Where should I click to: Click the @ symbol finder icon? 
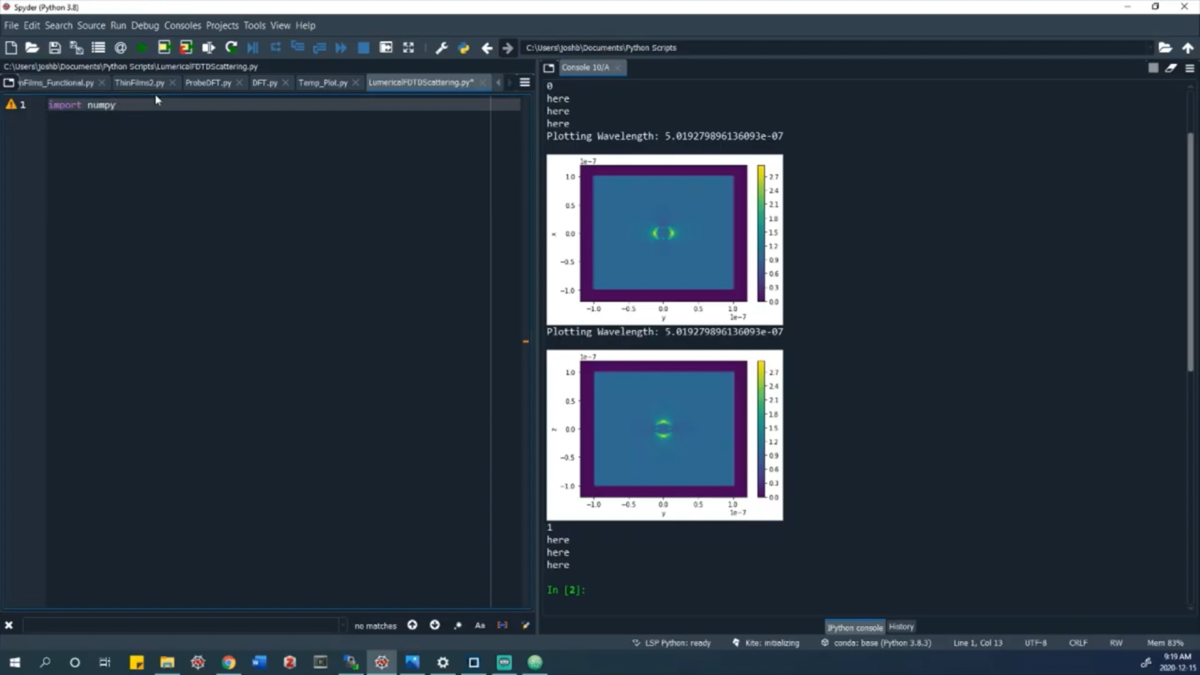pyautogui.click(x=120, y=47)
